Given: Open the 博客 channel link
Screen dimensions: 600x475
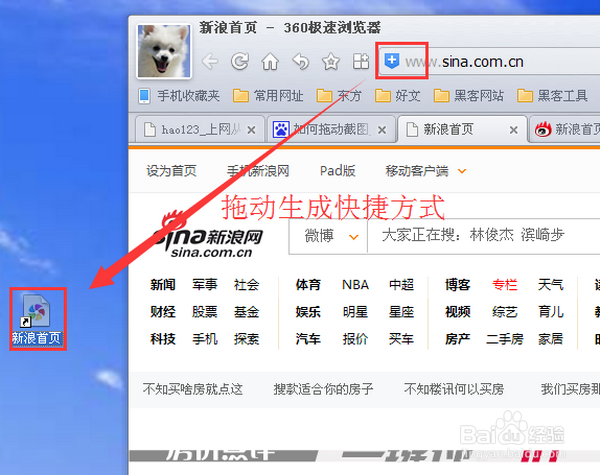Looking at the screenshot, I should (457, 285).
